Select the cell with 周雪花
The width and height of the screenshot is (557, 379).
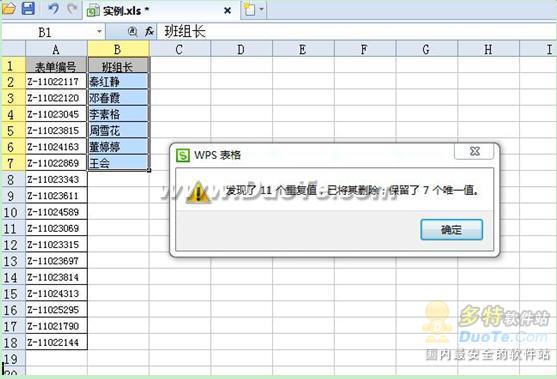click(118, 130)
